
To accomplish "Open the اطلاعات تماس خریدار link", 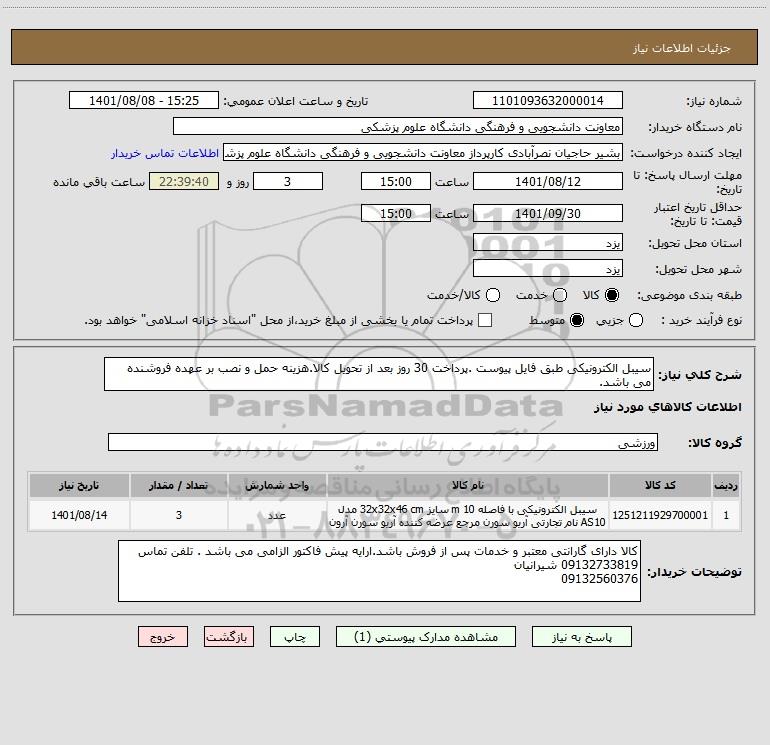I will coord(165,153).
